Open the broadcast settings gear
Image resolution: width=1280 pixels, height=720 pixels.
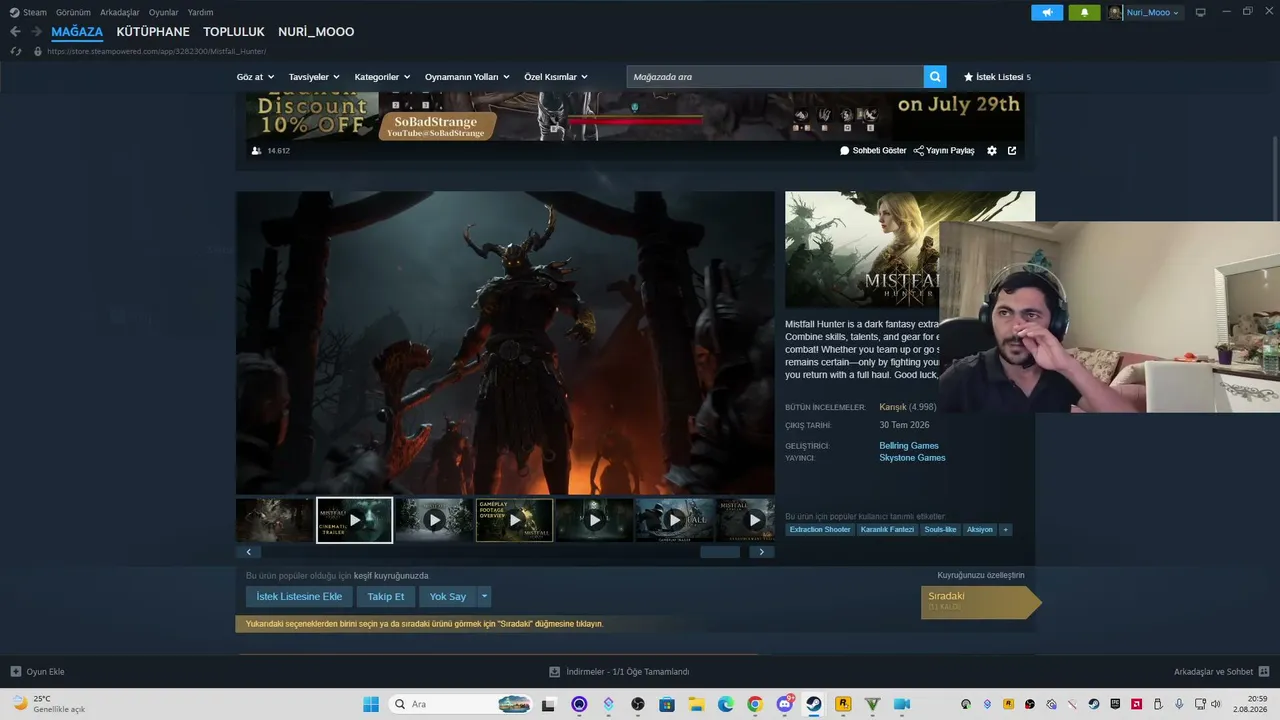tap(992, 151)
